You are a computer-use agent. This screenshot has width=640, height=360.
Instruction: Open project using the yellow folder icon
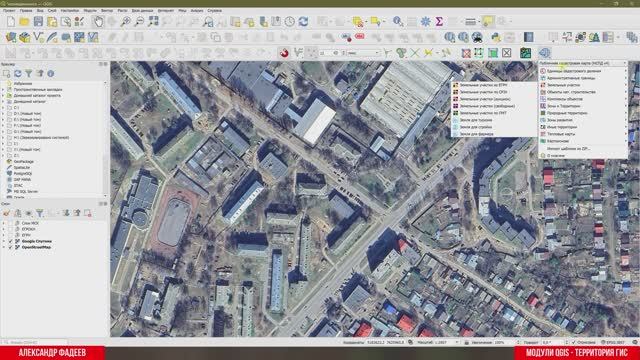(x=24, y=22)
